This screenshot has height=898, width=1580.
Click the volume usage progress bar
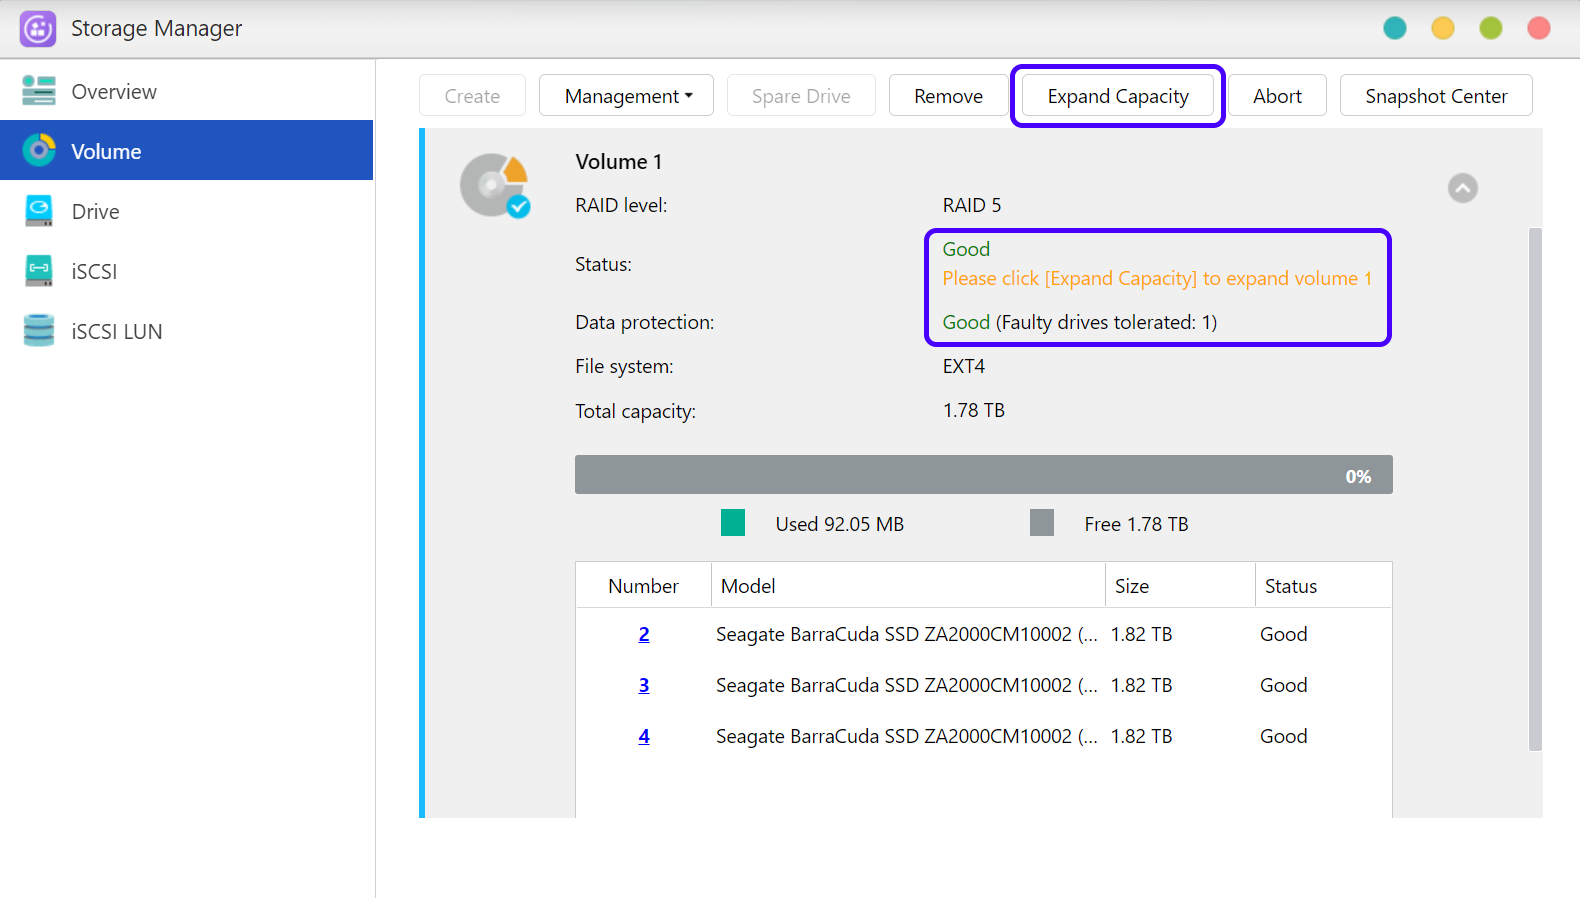coord(983,475)
